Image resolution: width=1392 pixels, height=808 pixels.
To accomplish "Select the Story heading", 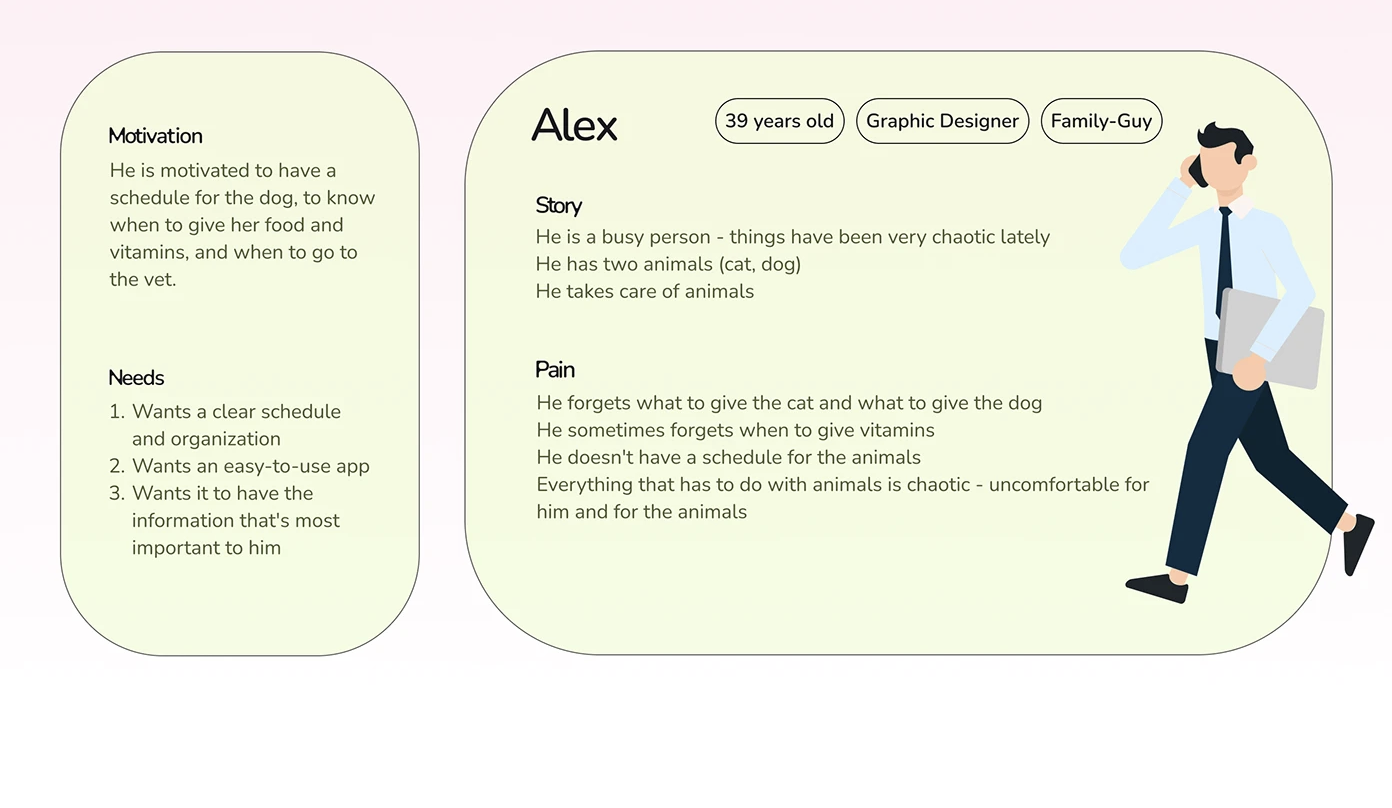I will tap(558, 206).
